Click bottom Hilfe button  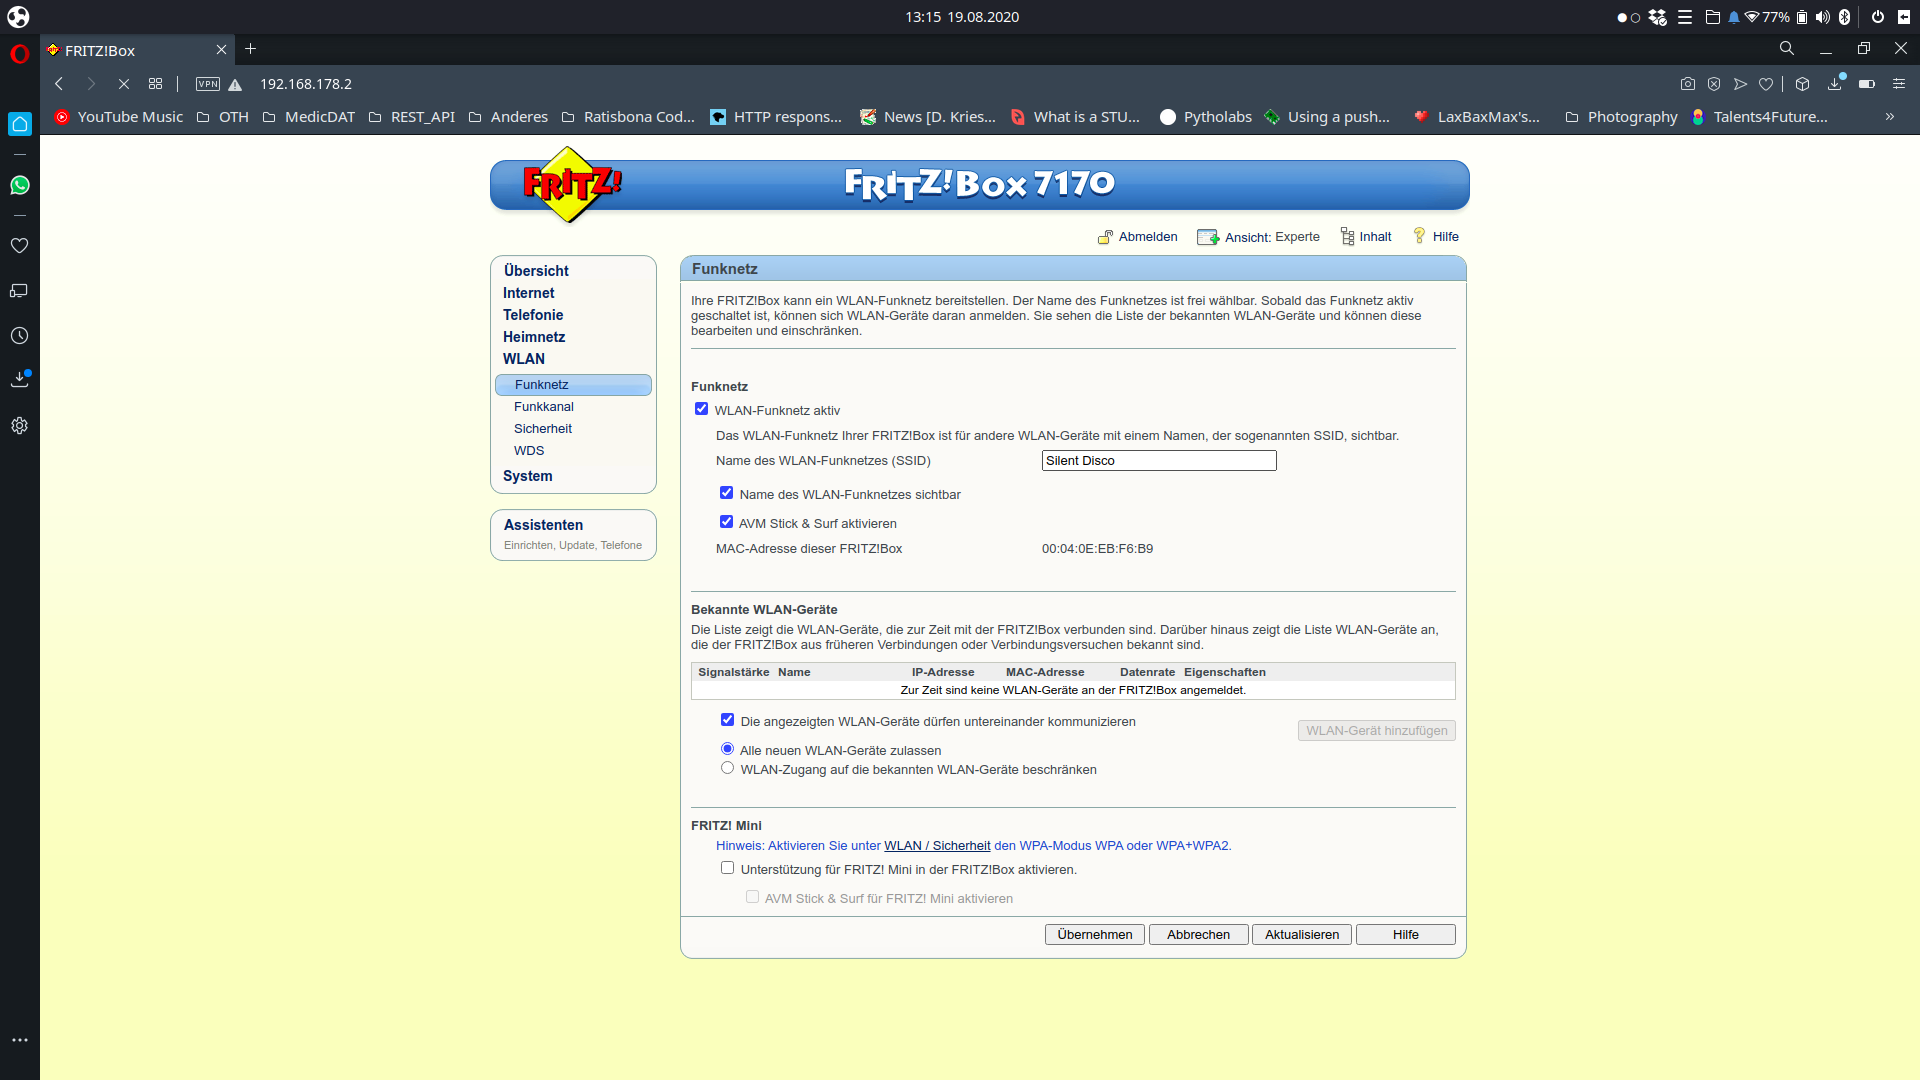click(x=1406, y=935)
